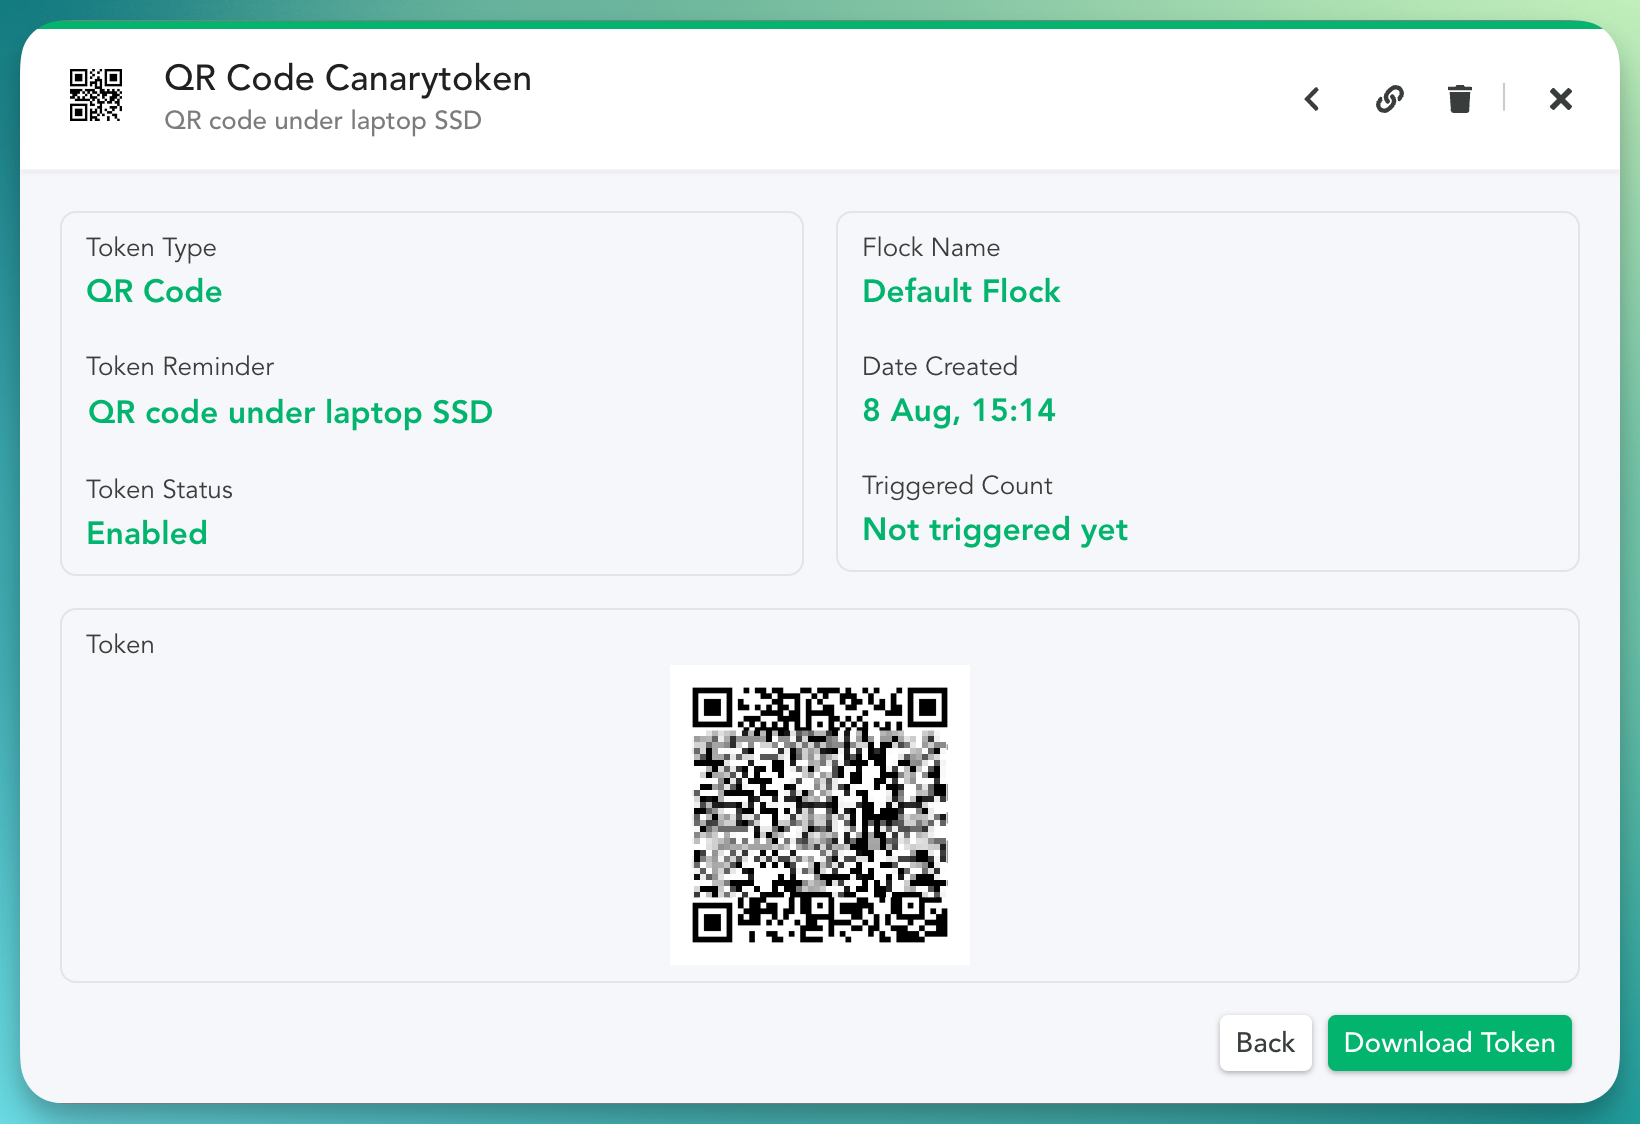Copy token link using the chain icon
The width and height of the screenshot is (1640, 1124).
pyautogui.click(x=1389, y=99)
